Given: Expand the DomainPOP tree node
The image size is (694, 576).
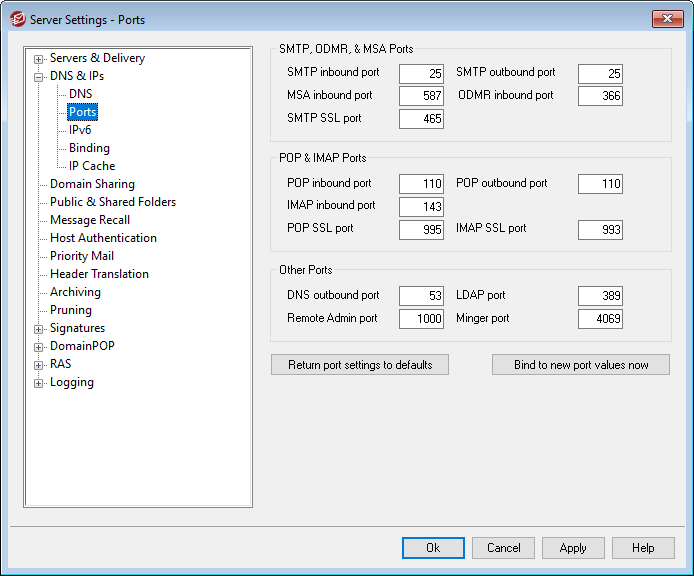Looking at the screenshot, I should [x=39, y=346].
